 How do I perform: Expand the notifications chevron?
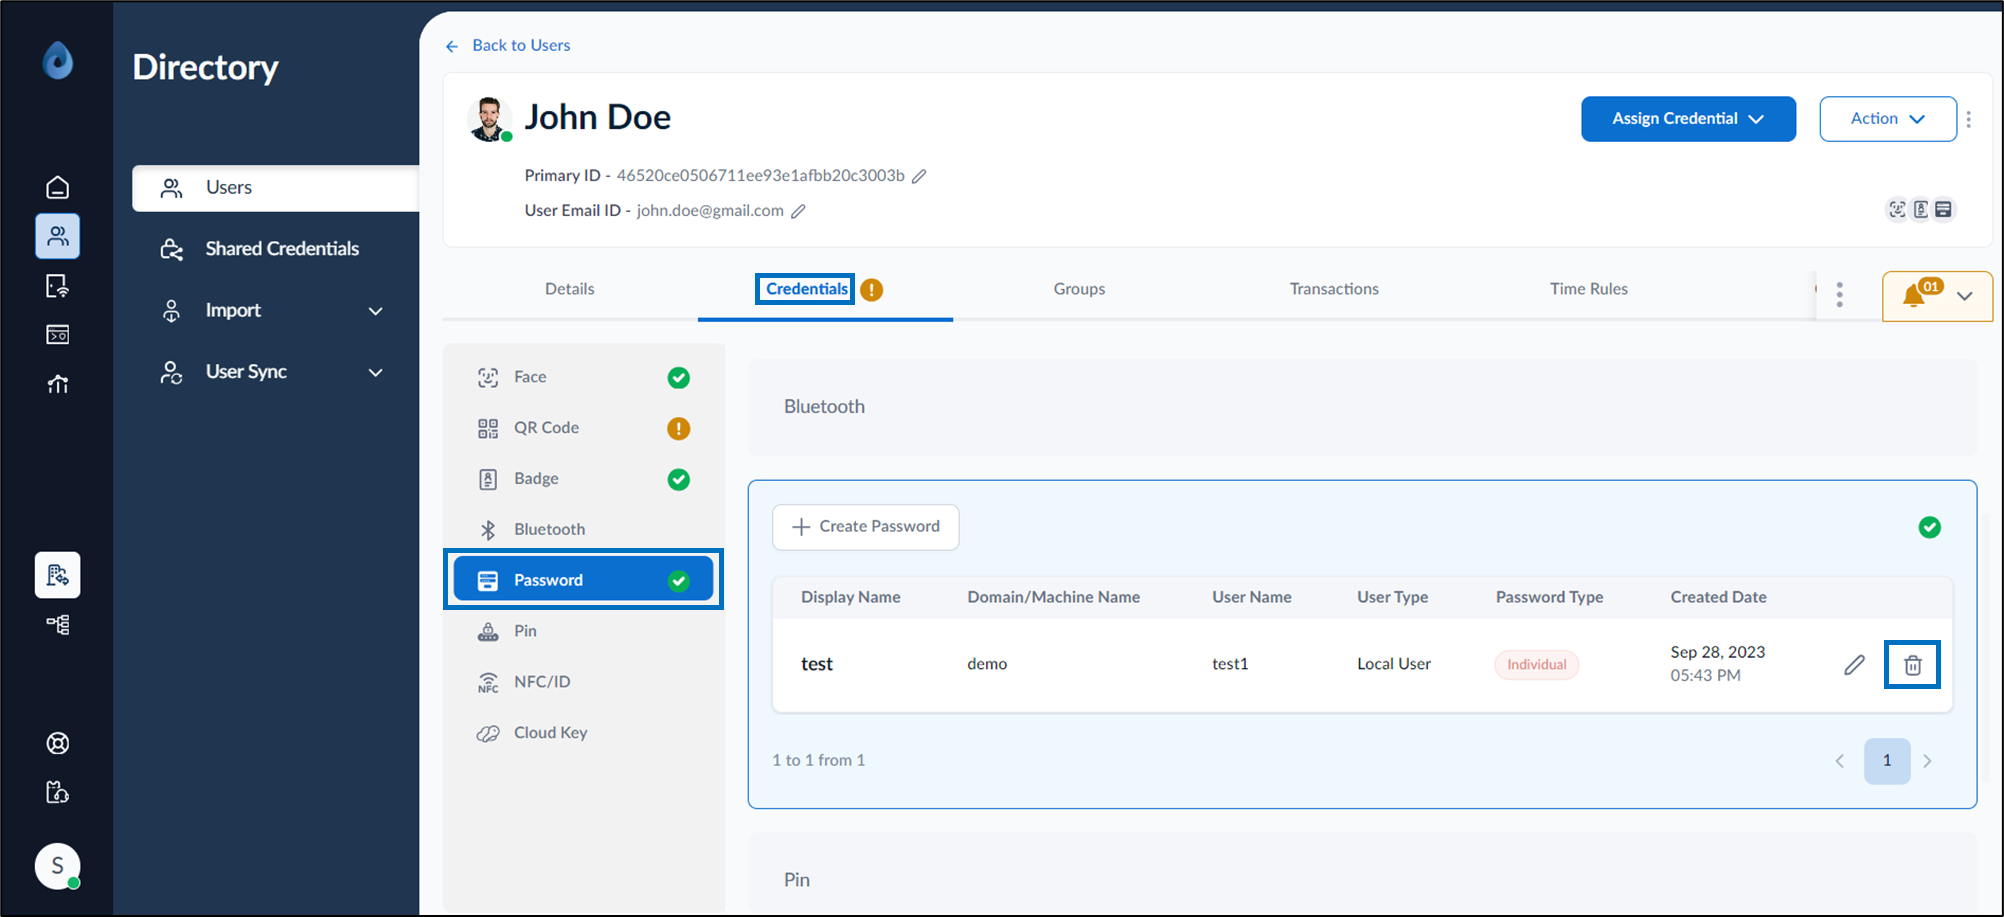(x=1965, y=296)
